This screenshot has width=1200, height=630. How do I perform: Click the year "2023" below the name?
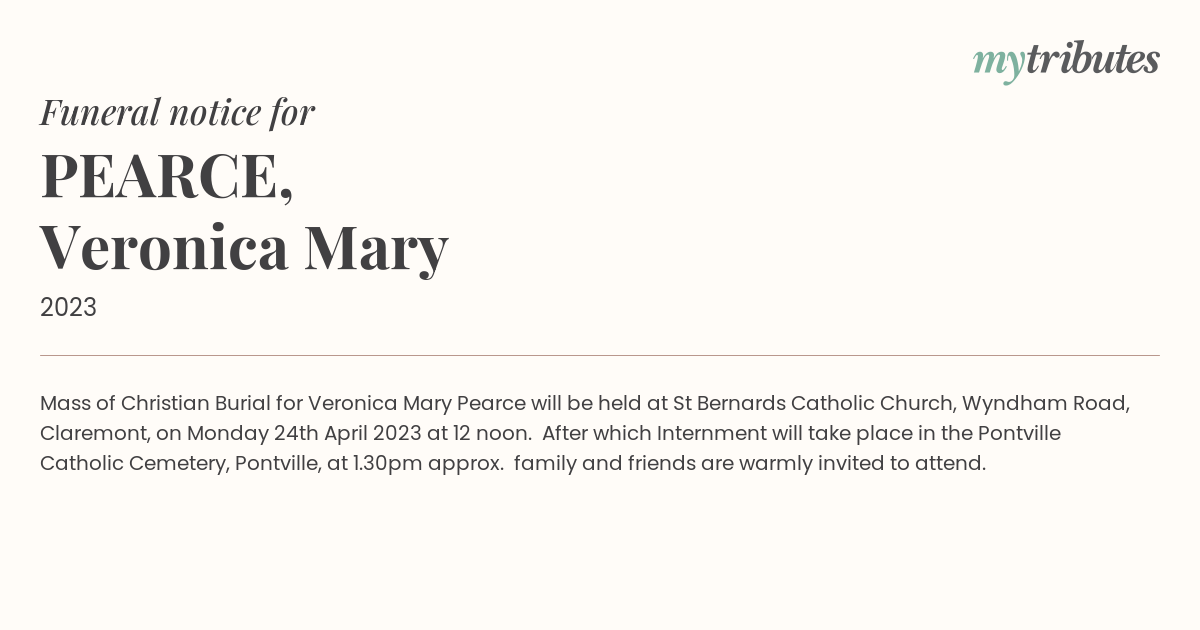pyautogui.click(x=68, y=307)
